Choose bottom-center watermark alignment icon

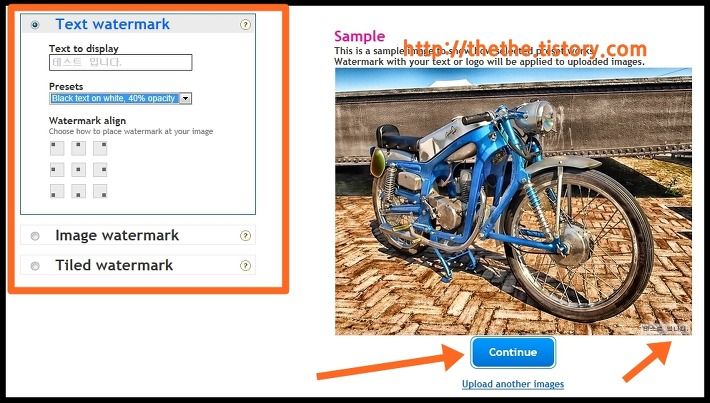pyautogui.click(x=78, y=191)
